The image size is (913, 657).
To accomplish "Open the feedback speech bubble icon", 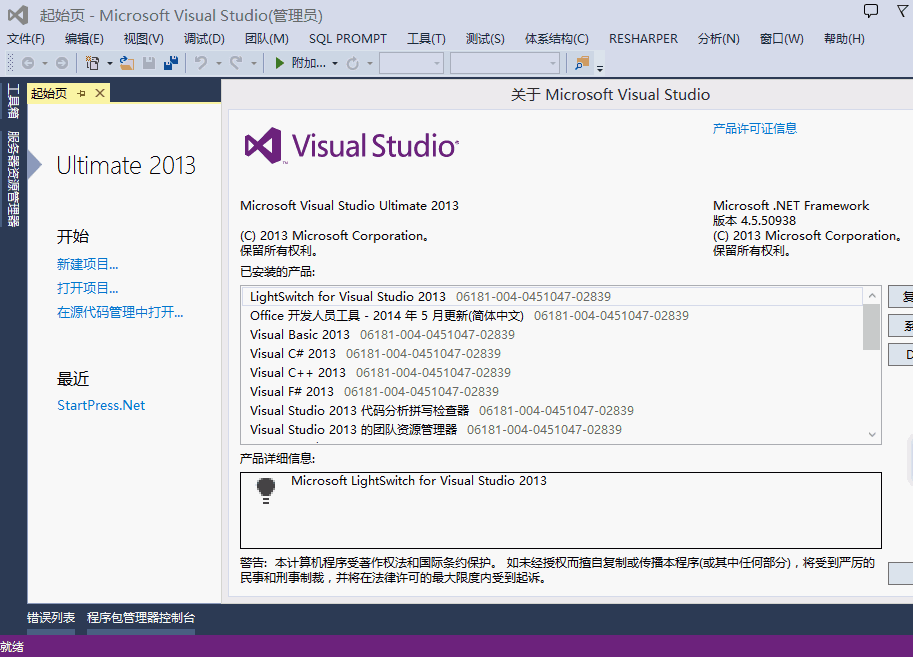I will [871, 11].
